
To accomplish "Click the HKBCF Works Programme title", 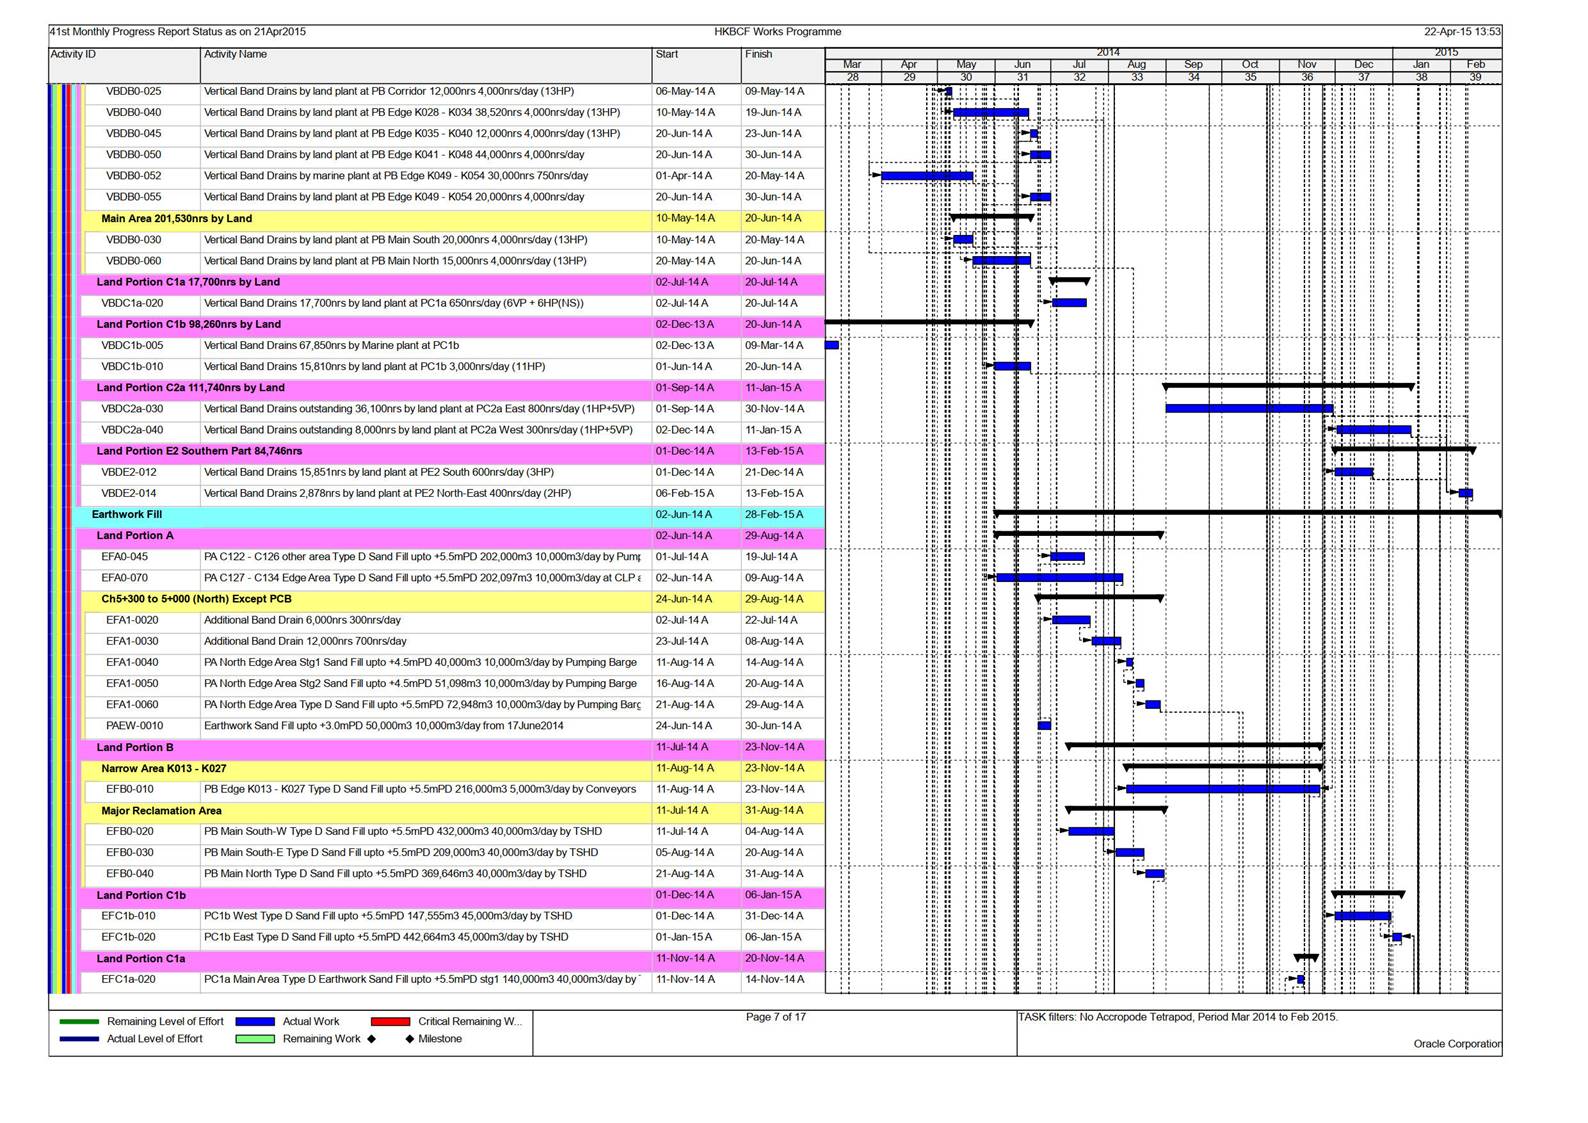I will (778, 32).
